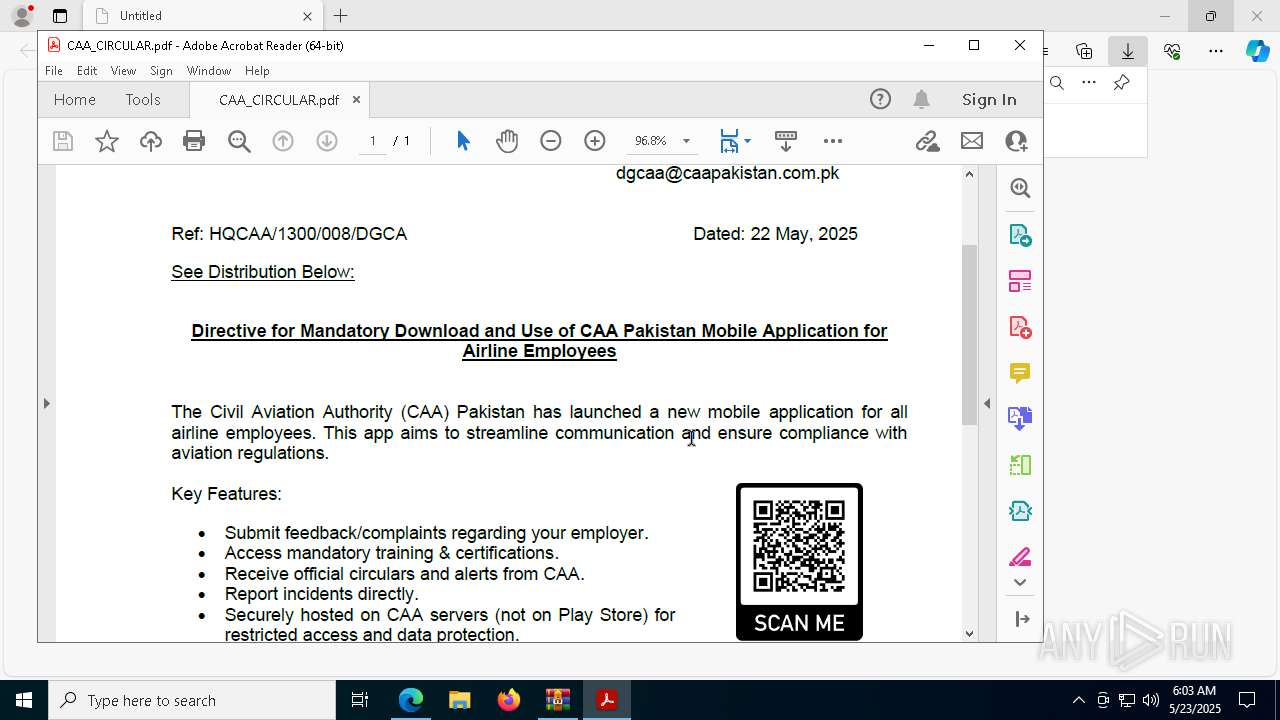Viewport: 1280px width, 720px height.
Task: Open Acrobat help question mark icon
Action: (x=880, y=99)
